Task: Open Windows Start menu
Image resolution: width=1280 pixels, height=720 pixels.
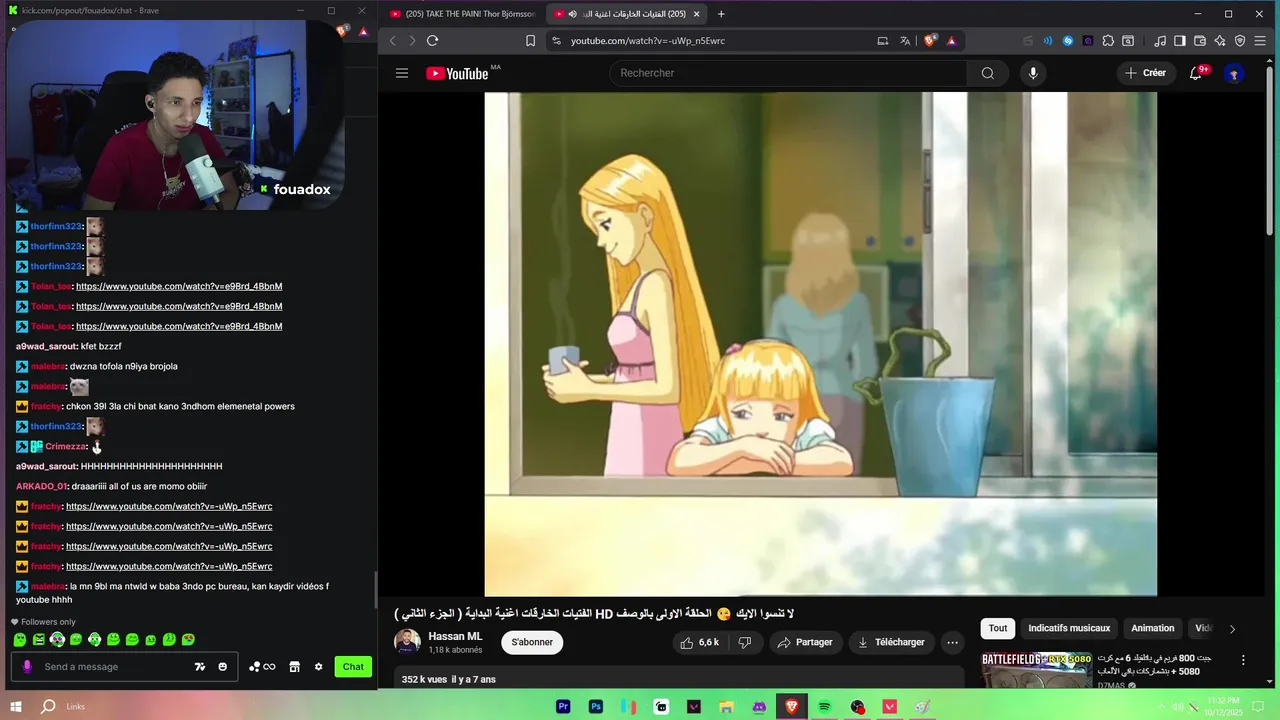Action: point(16,706)
